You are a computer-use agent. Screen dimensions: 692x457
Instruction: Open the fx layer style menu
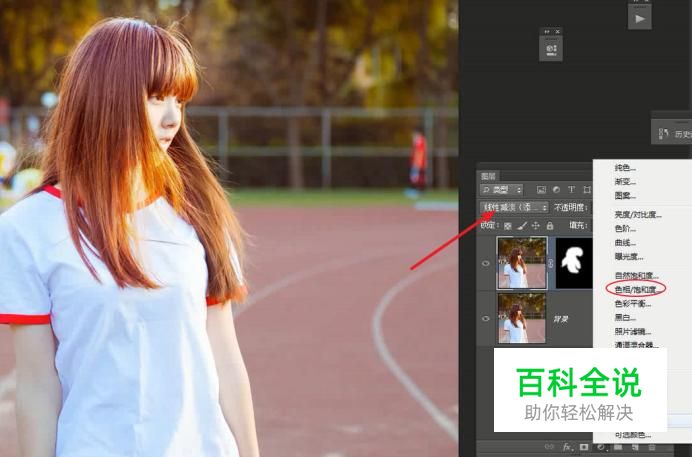568,447
